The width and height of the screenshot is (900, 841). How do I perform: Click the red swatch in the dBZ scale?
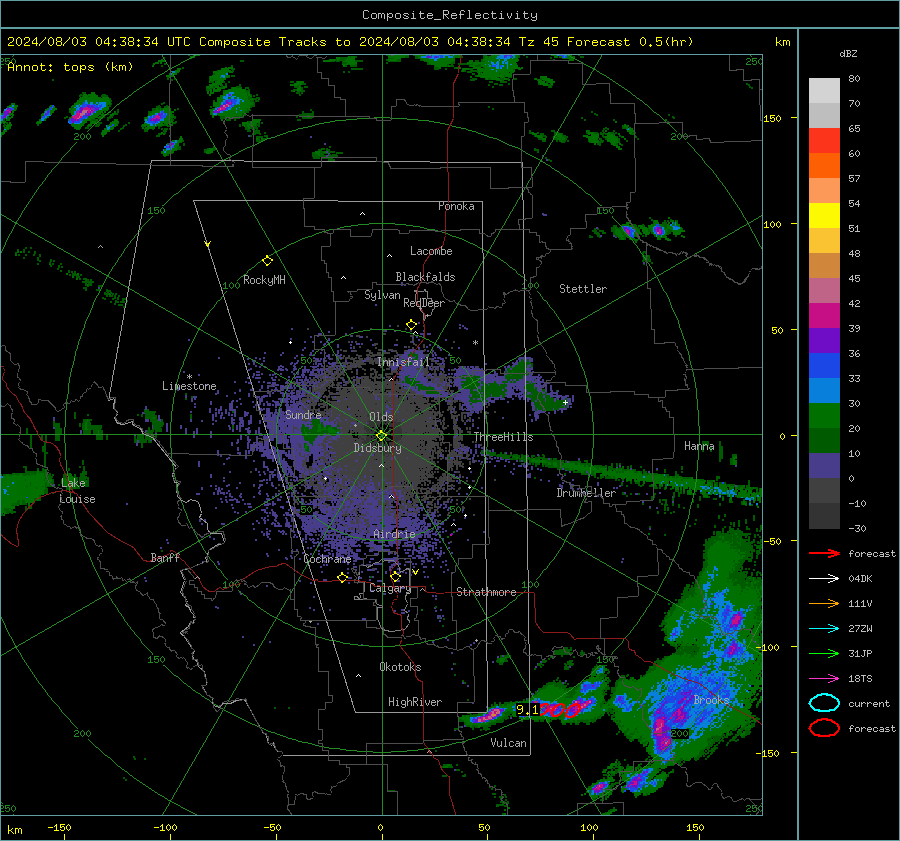(824, 141)
